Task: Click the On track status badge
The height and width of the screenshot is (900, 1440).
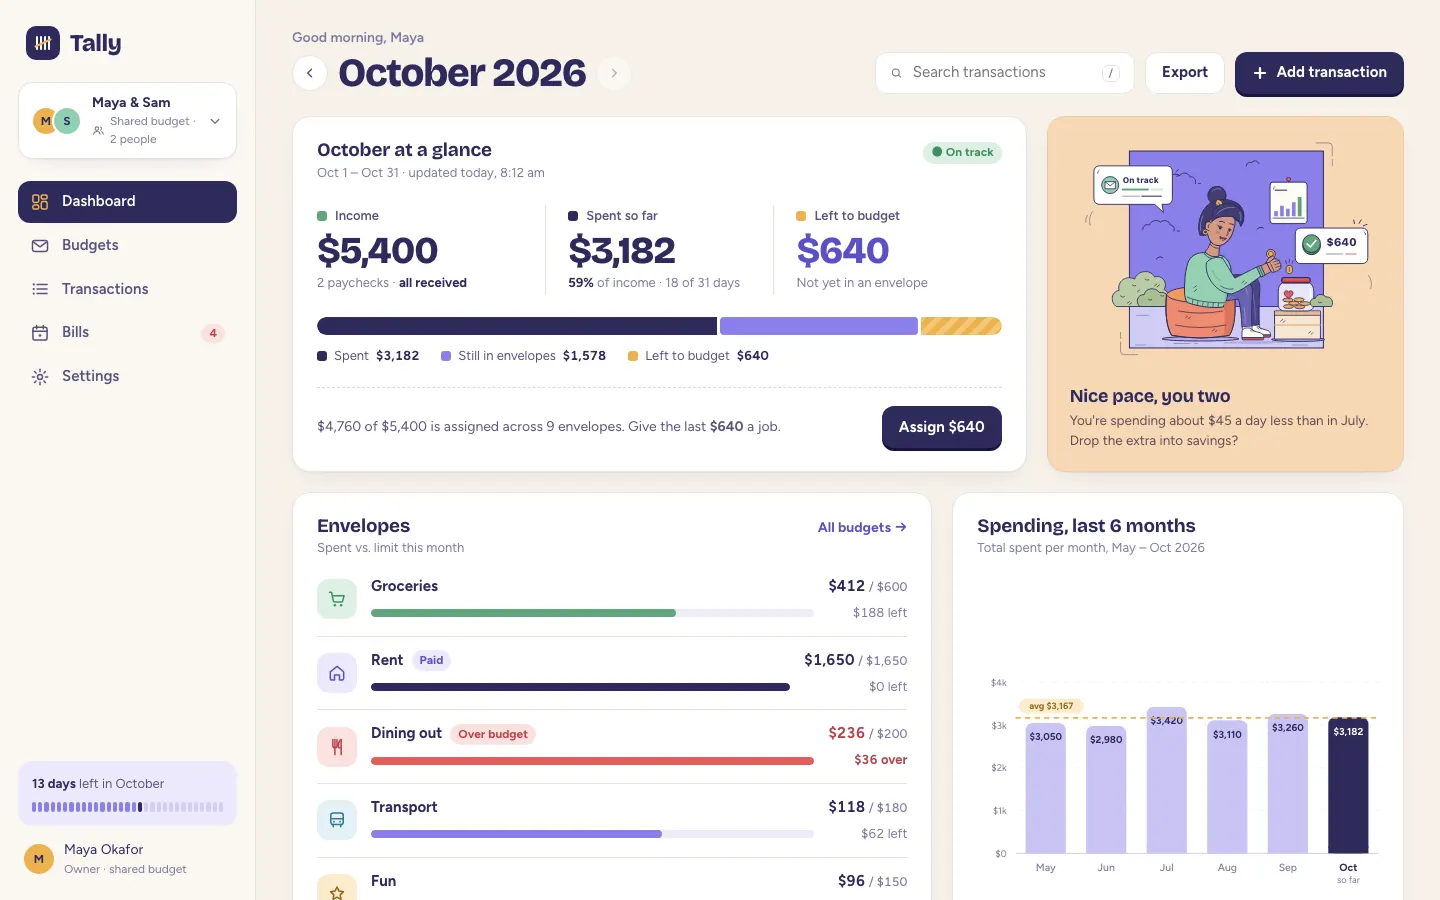Action: pyautogui.click(x=962, y=152)
